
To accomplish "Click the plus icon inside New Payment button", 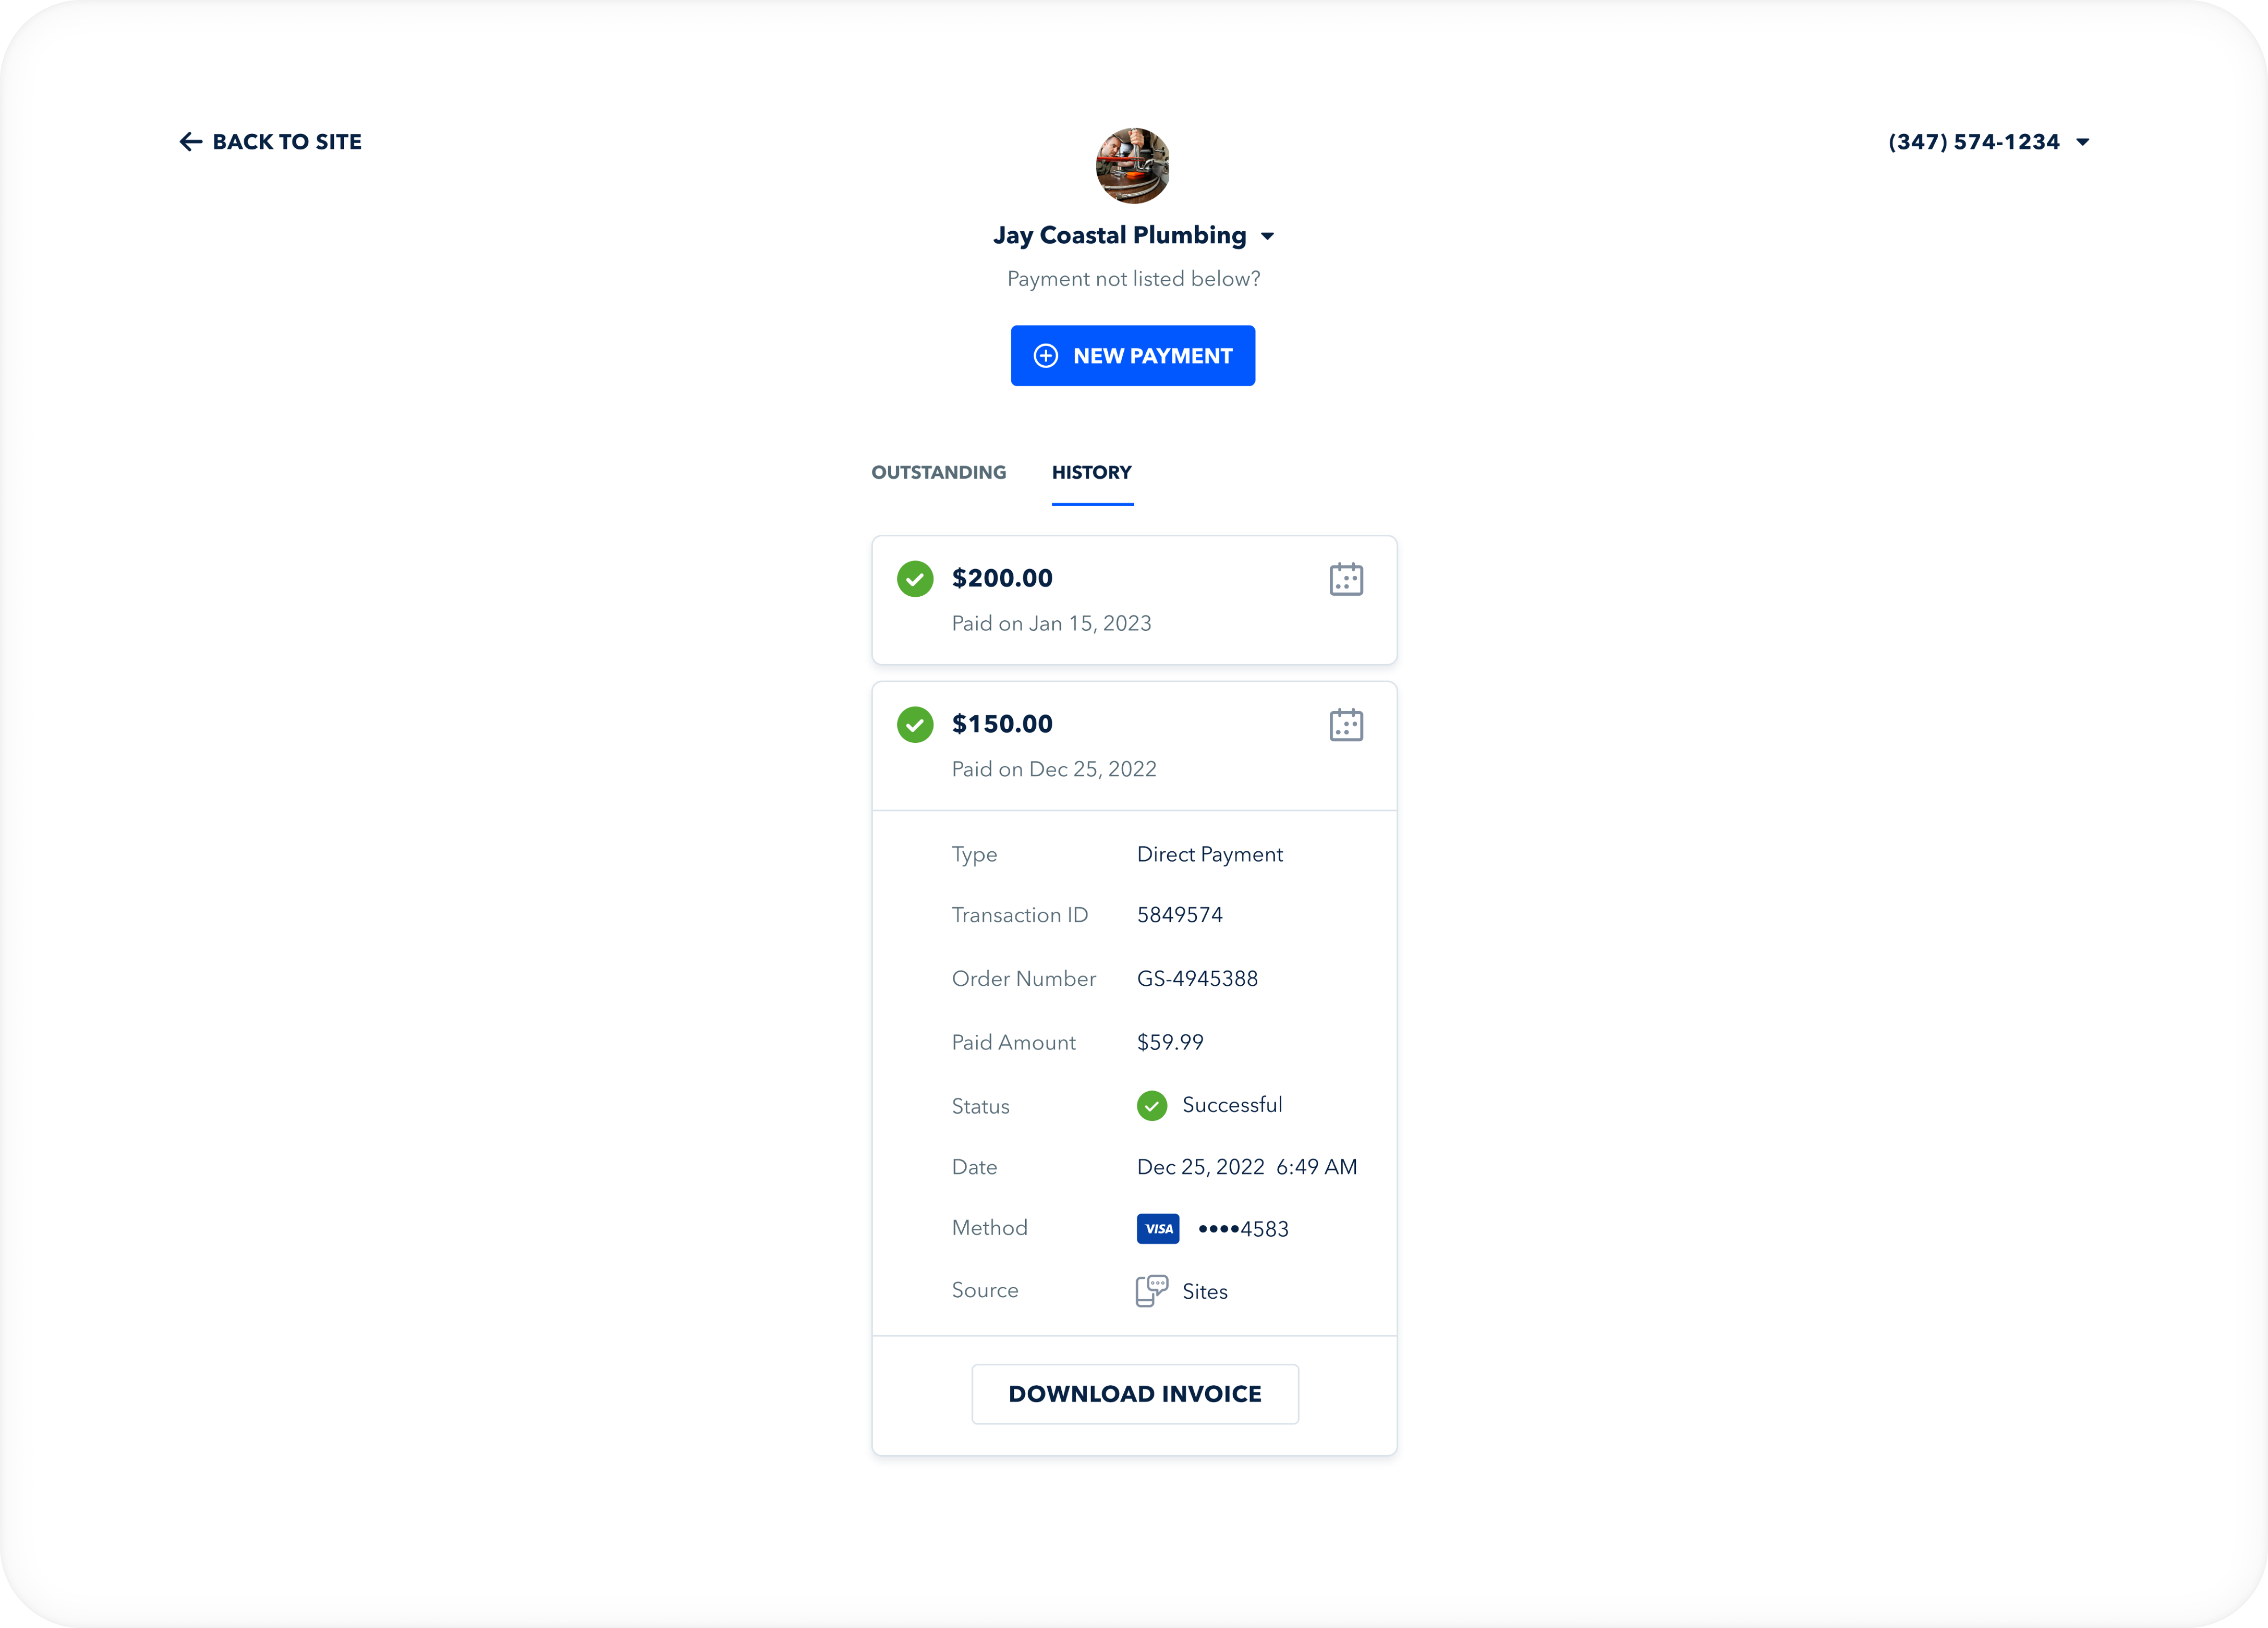I will click(x=1046, y=356).
